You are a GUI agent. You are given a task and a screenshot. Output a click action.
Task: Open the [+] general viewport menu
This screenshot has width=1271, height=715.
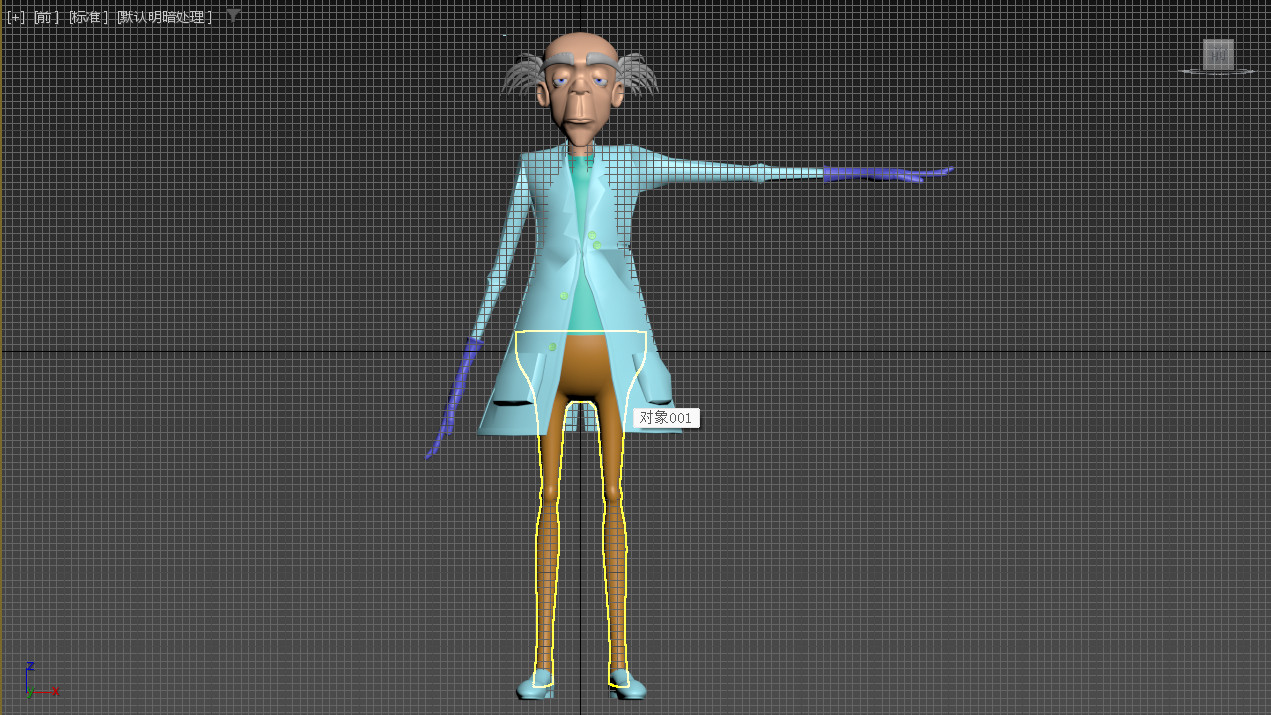[x=15, y=17]
